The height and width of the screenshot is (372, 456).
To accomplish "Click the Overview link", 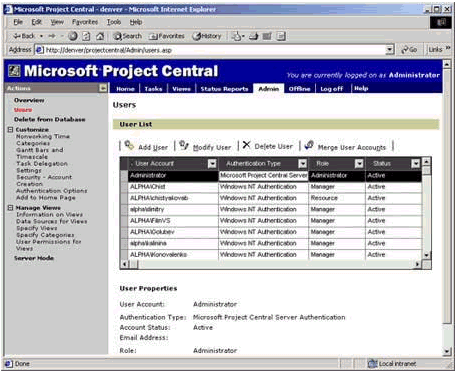I will (x=29, y=100).
